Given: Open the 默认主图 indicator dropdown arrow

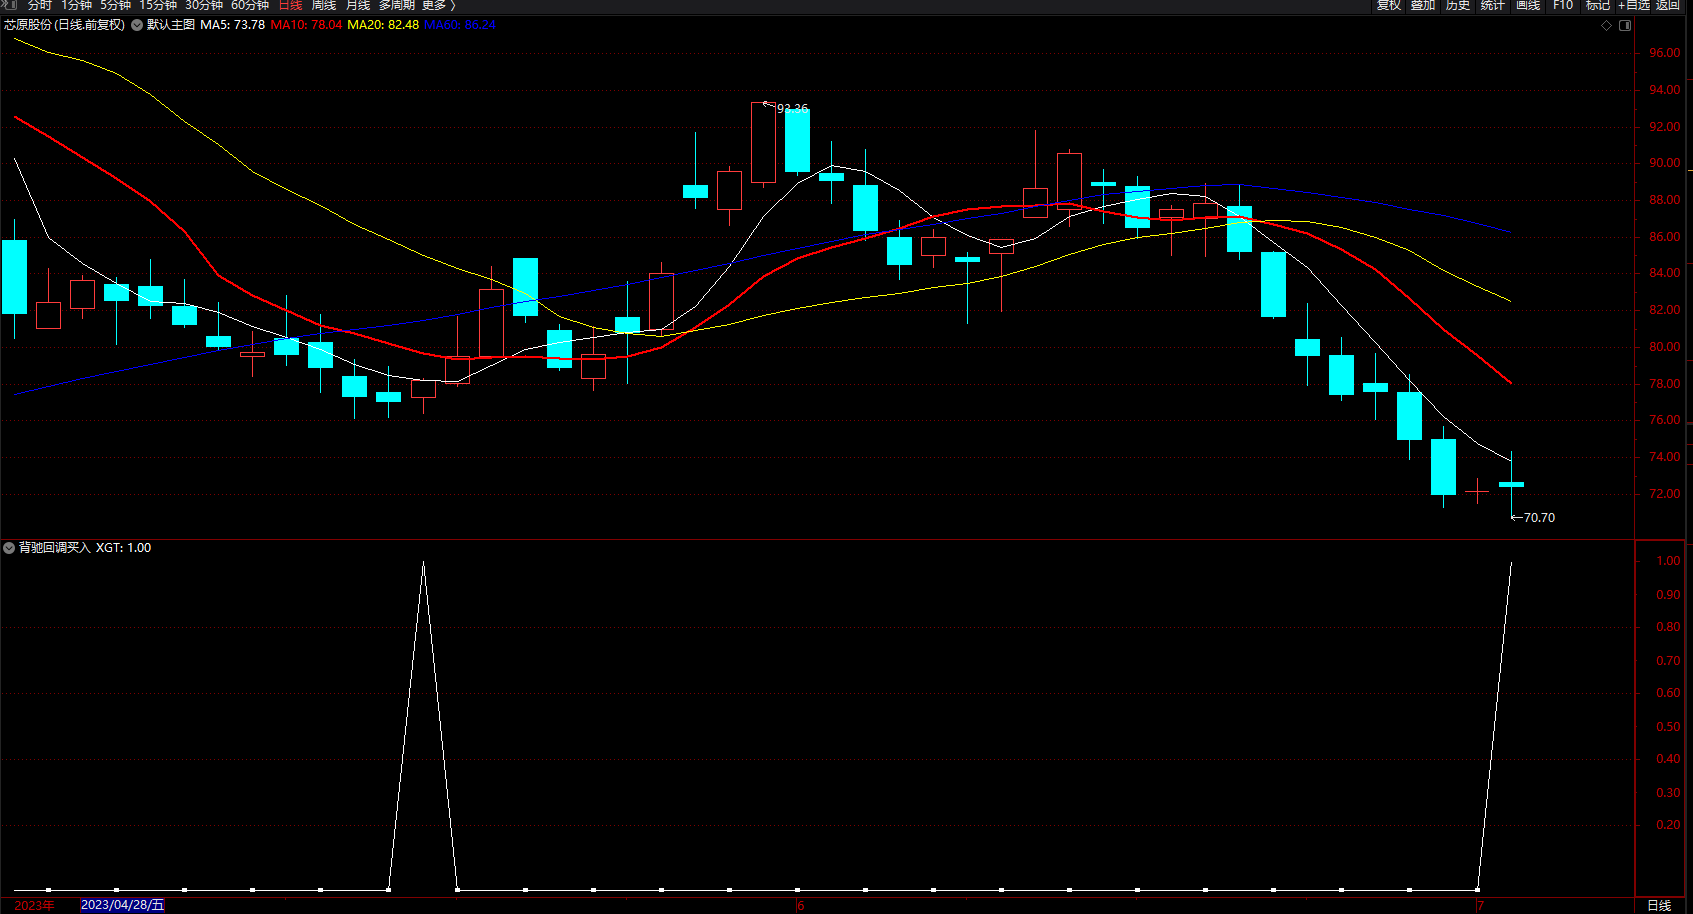Looking at the screenshot, I should (x=137, y=25).
